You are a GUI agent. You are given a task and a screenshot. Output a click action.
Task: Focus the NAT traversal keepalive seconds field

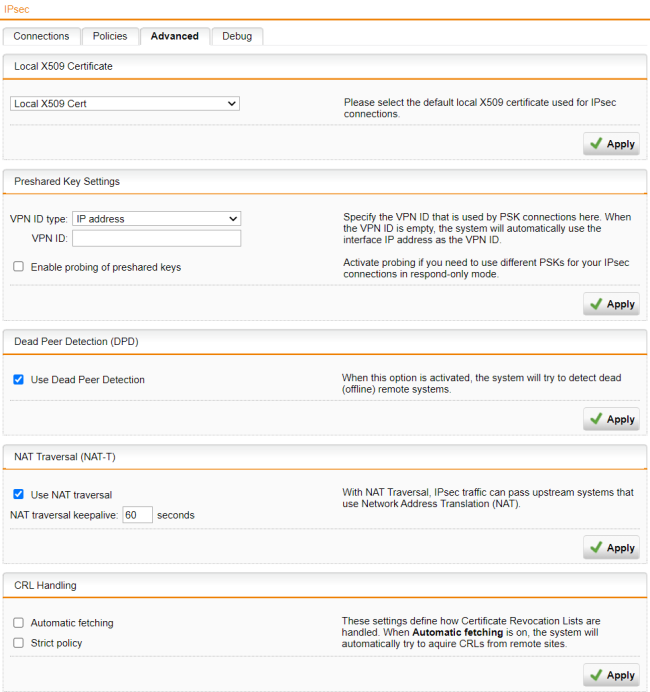[x=138, y=515]
